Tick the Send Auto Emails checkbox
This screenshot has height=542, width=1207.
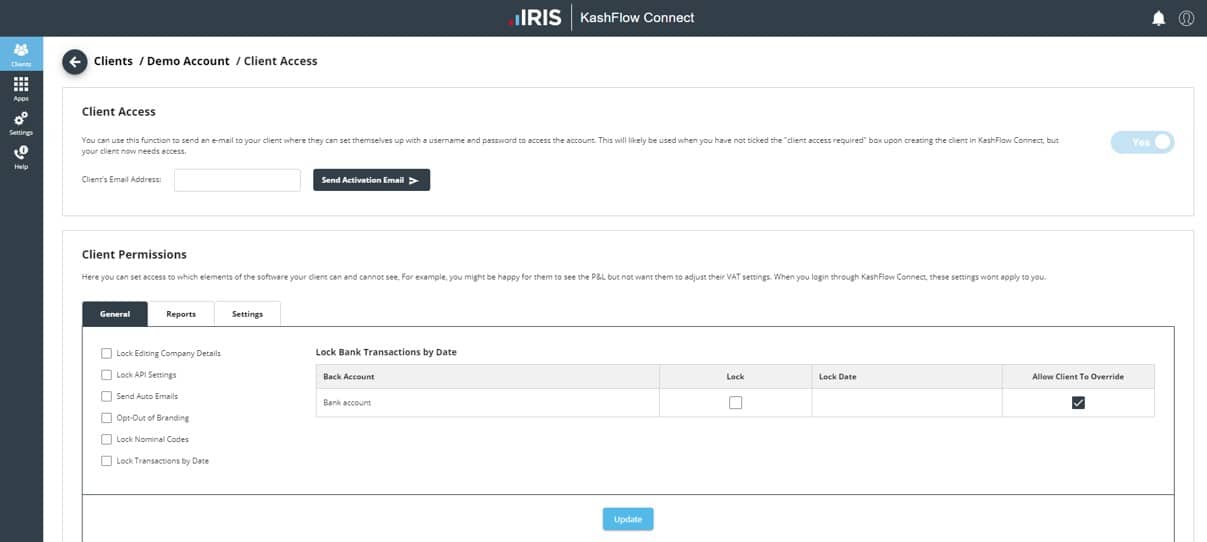107,396
